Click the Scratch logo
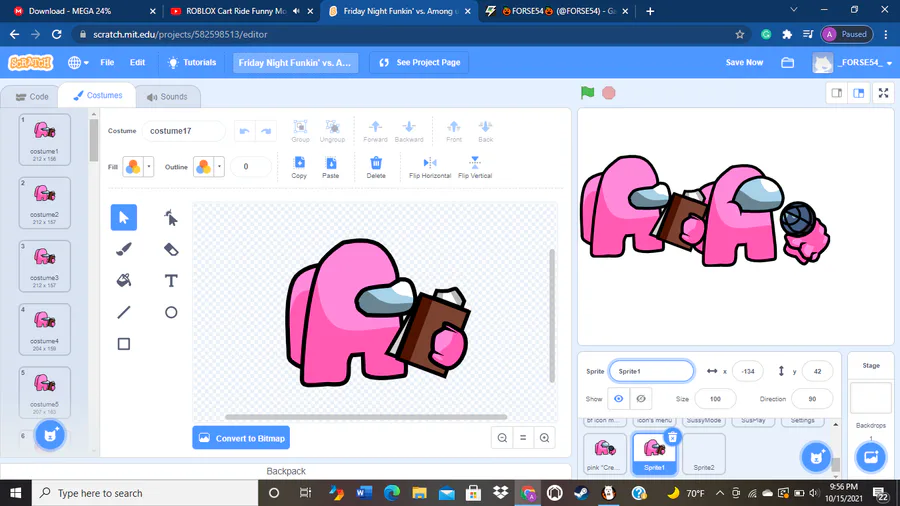Viewport: 900px width, 506px height. click(x=30, y=63)
